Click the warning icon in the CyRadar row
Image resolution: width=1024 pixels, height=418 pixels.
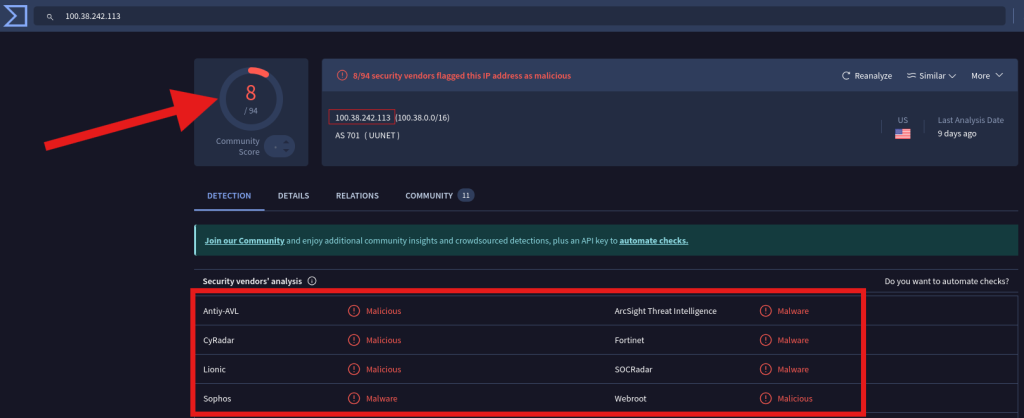tap(354, 340)
